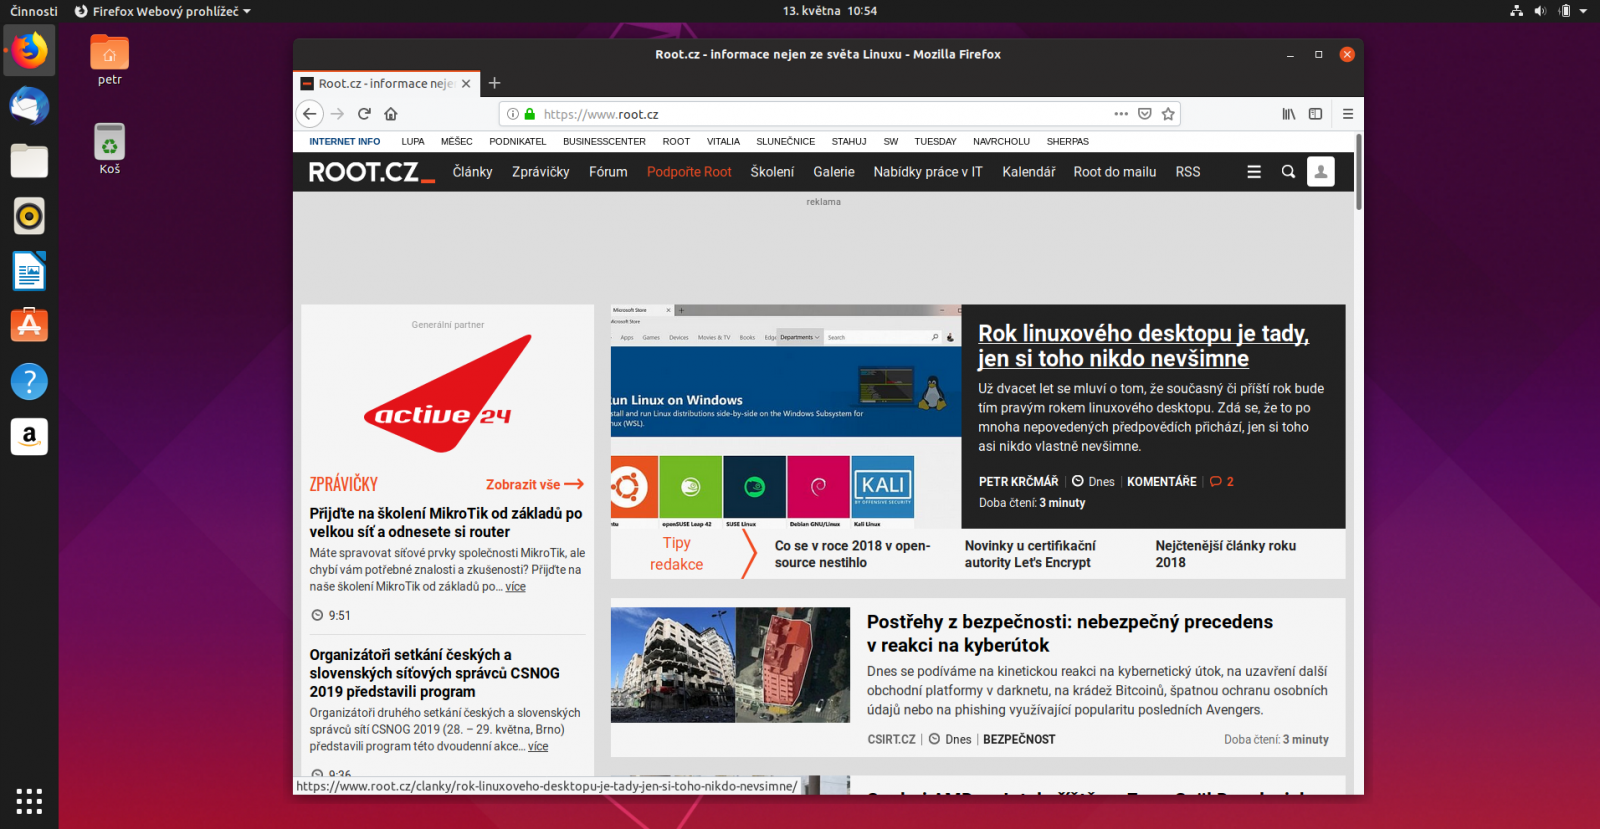The width and height of the screenshot is (1600, 829).
Task: Click the Active 24 partner logo
Action: point(447,394)
